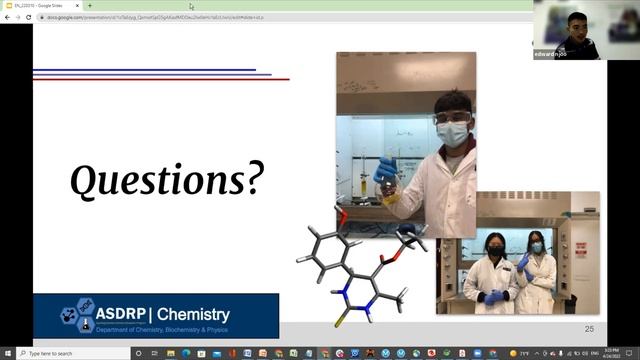Screen dimensions: 640x360
Task: Click the Chrome icon on the taskbar
Action: [x=324, y=353]
